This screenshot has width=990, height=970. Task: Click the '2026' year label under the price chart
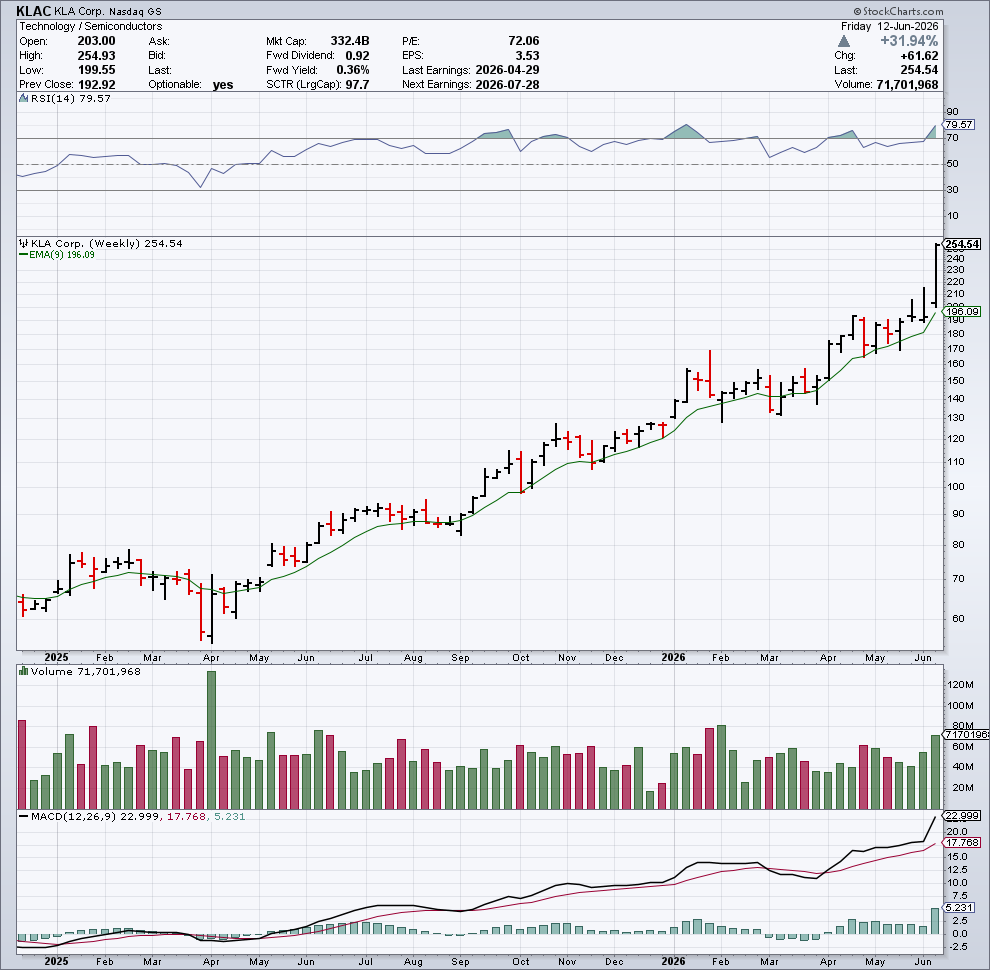(673, 657)
